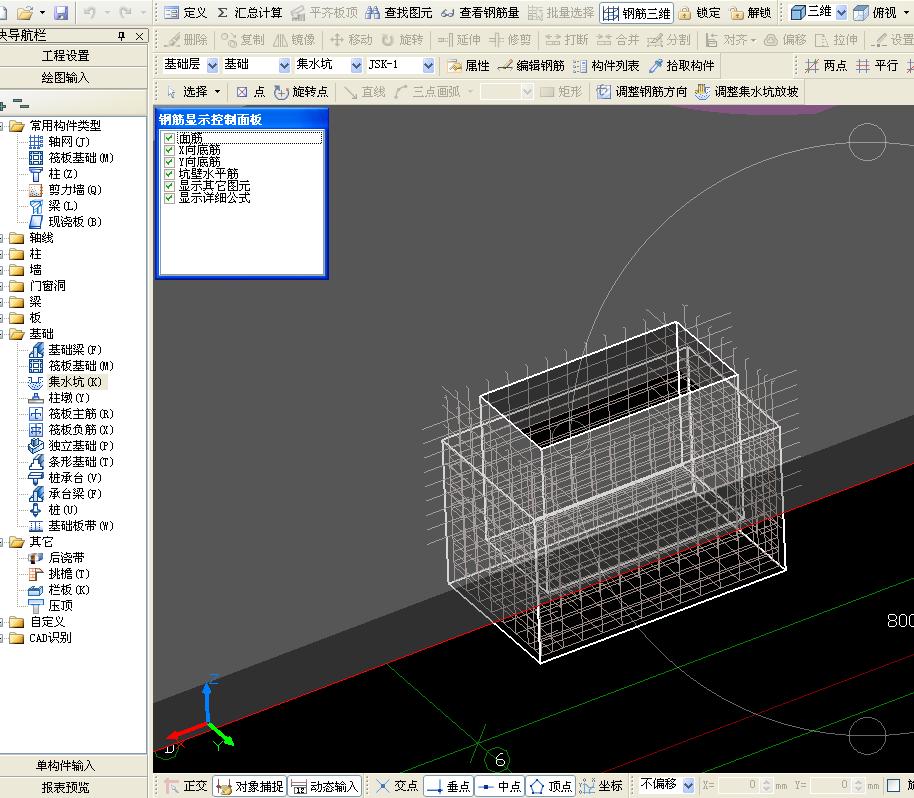Toggle the 坑壁水平筋 checkbox
Viewport: 914px width, 798px height.
[x=169, y=174]
